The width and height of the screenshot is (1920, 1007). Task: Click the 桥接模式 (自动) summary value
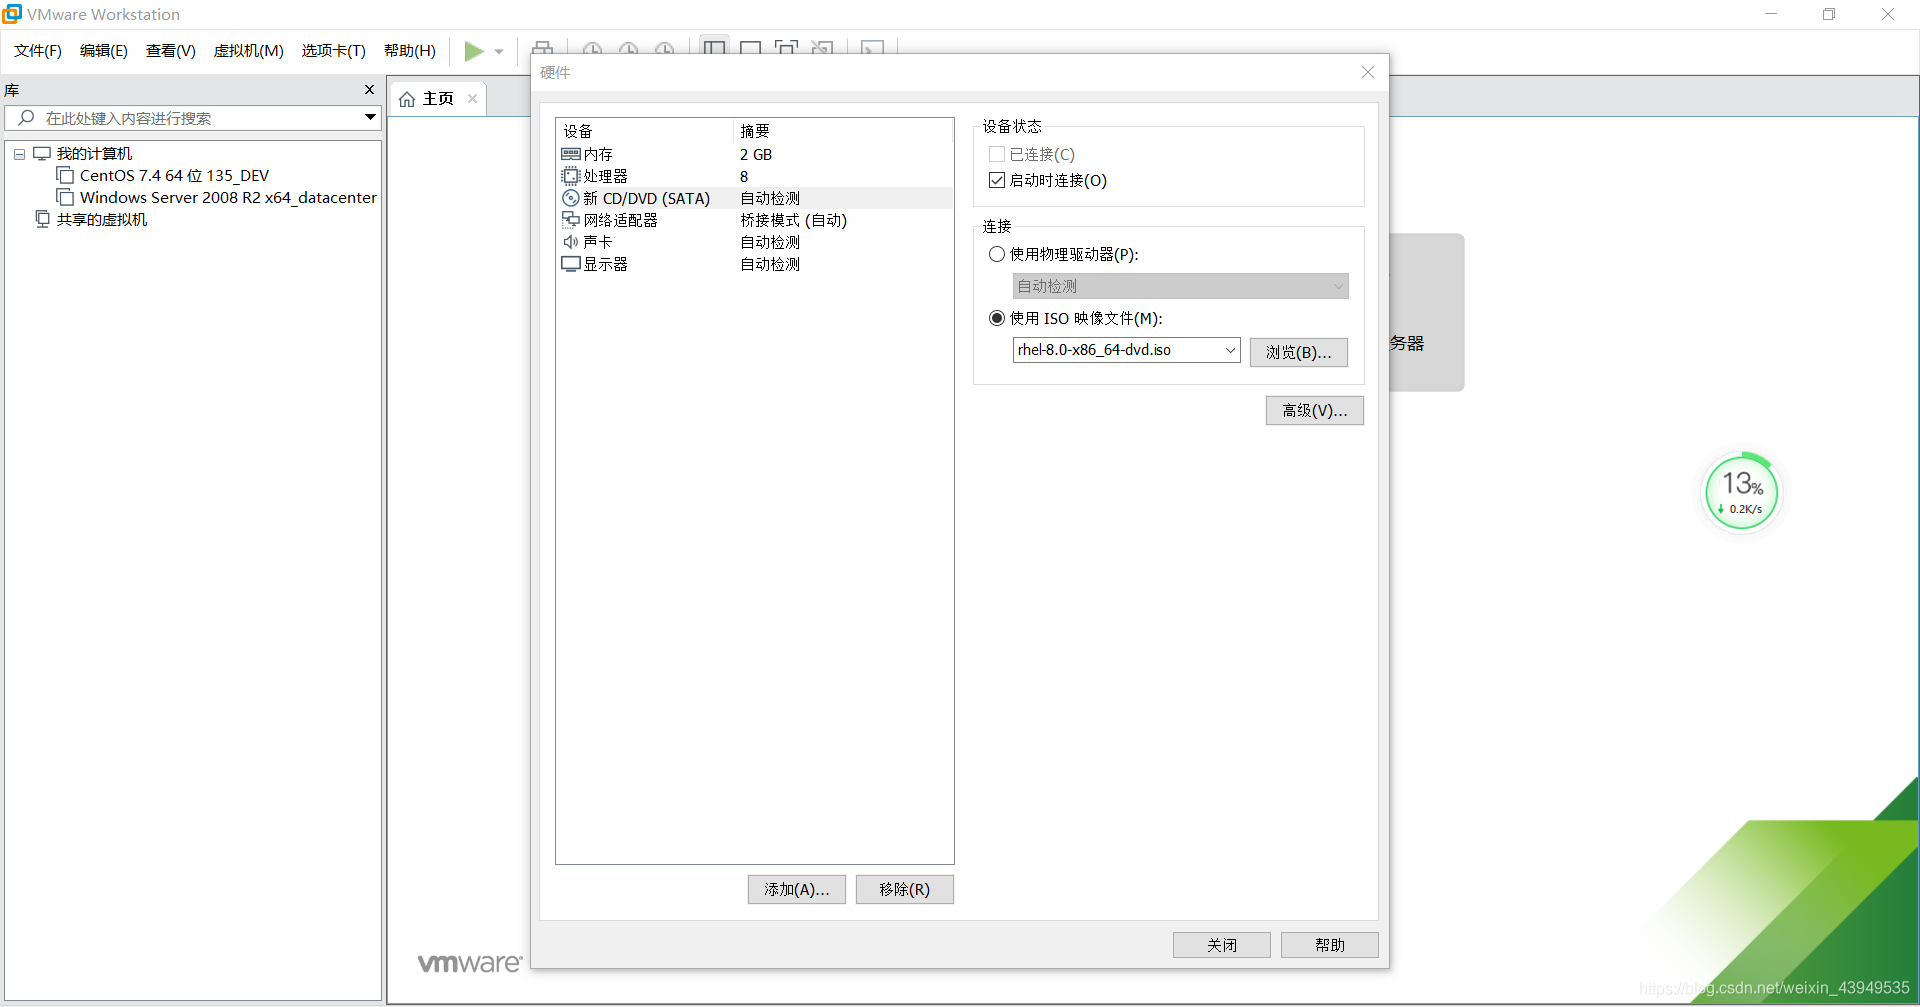793,220
